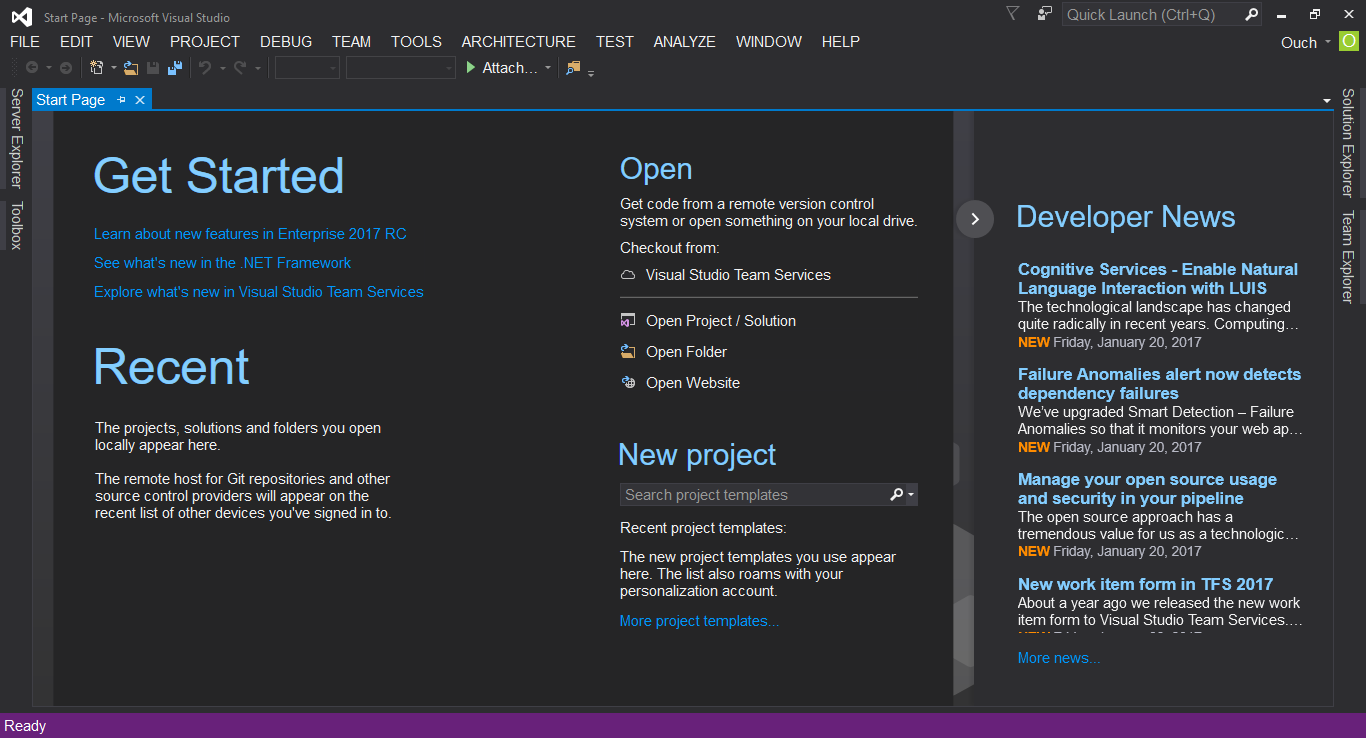Open the Solution Explorer side tab
Viewport: 1366px width, 738px height.
click(x=1348, y=143)
